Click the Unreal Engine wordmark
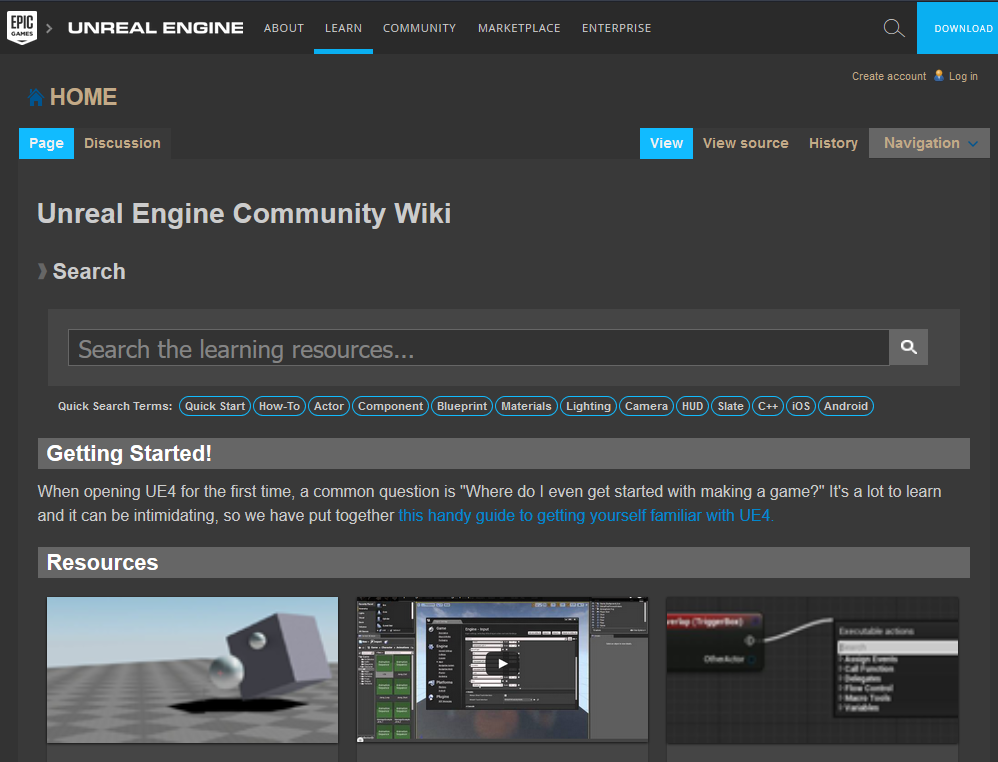The height and width of the screenshot is (762, 998). 155,28
